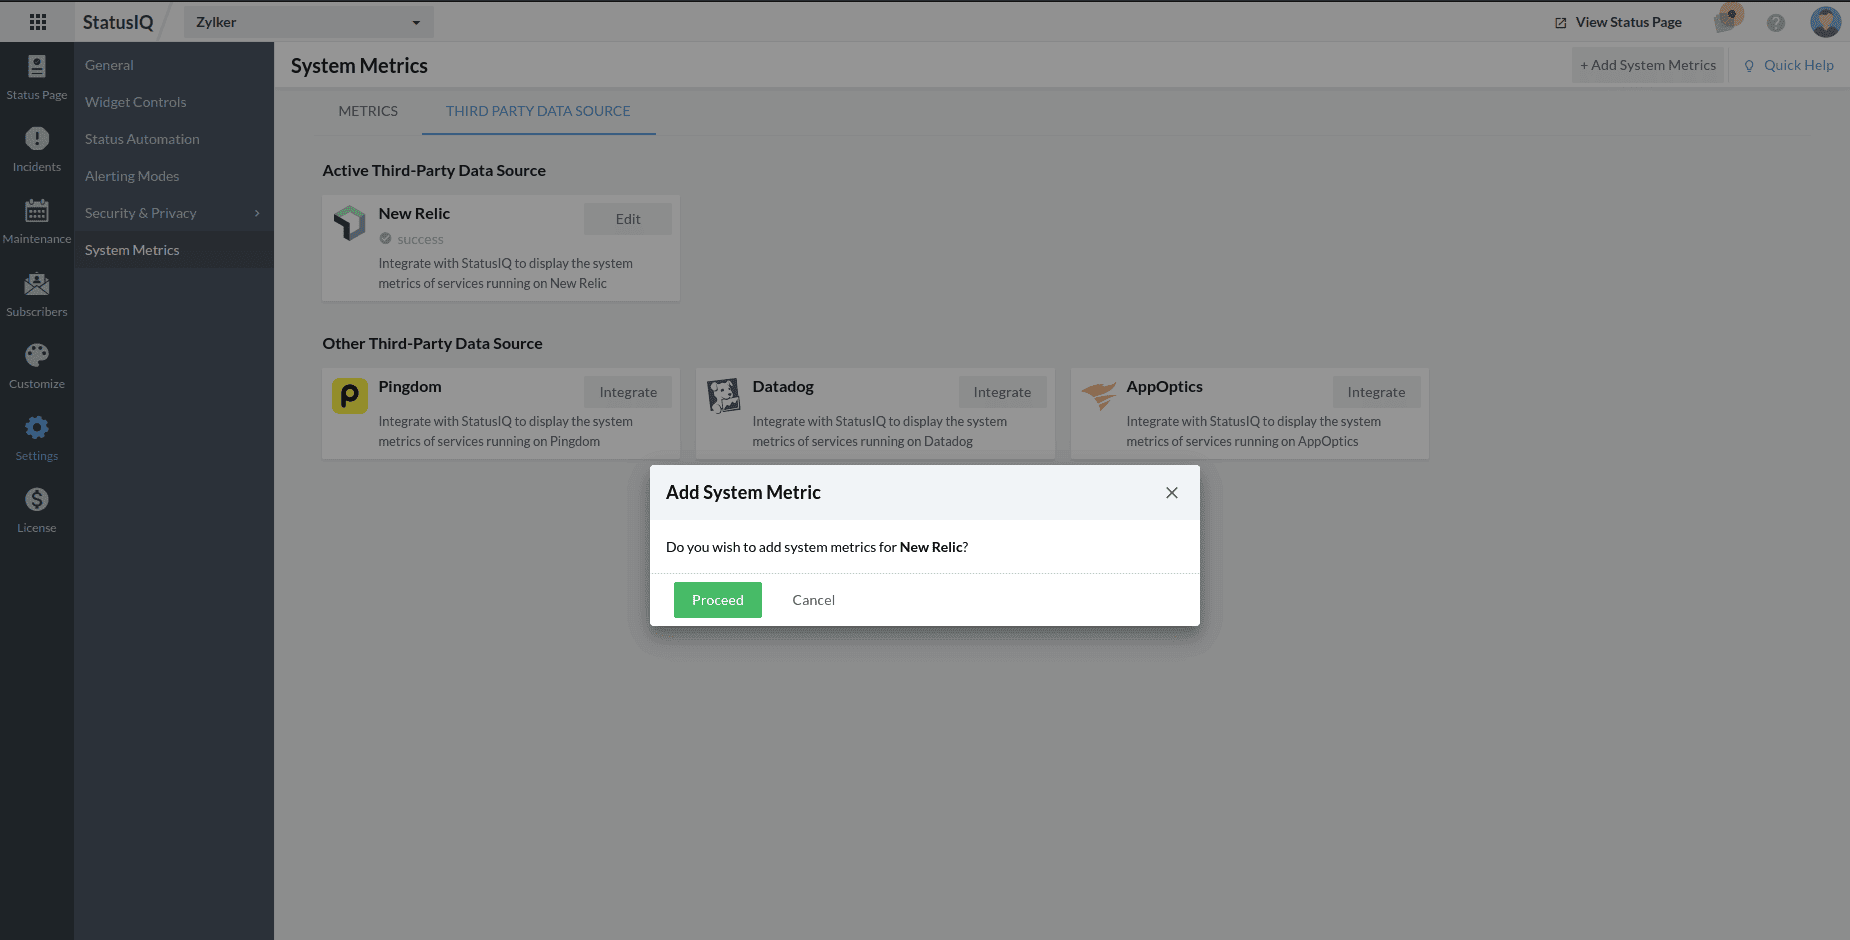This screenshot has height=940, width=1850.
Task: Click the green Proceed button
Action: tap(717, 600)
